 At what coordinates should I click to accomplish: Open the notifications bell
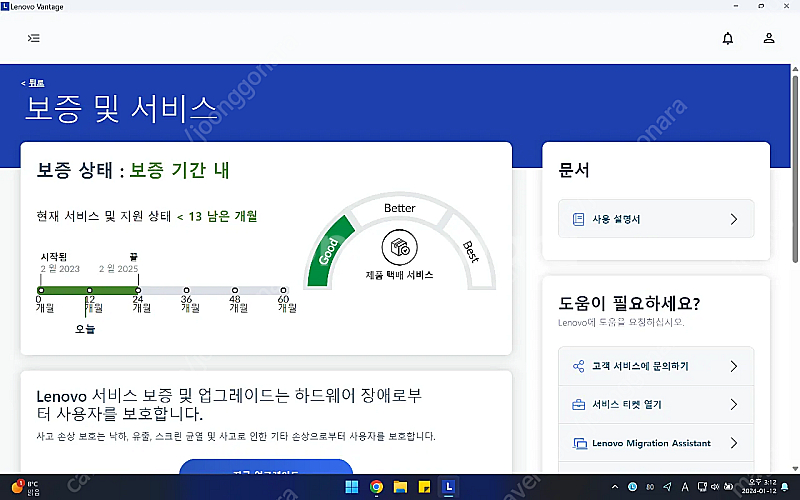(728, 39)
